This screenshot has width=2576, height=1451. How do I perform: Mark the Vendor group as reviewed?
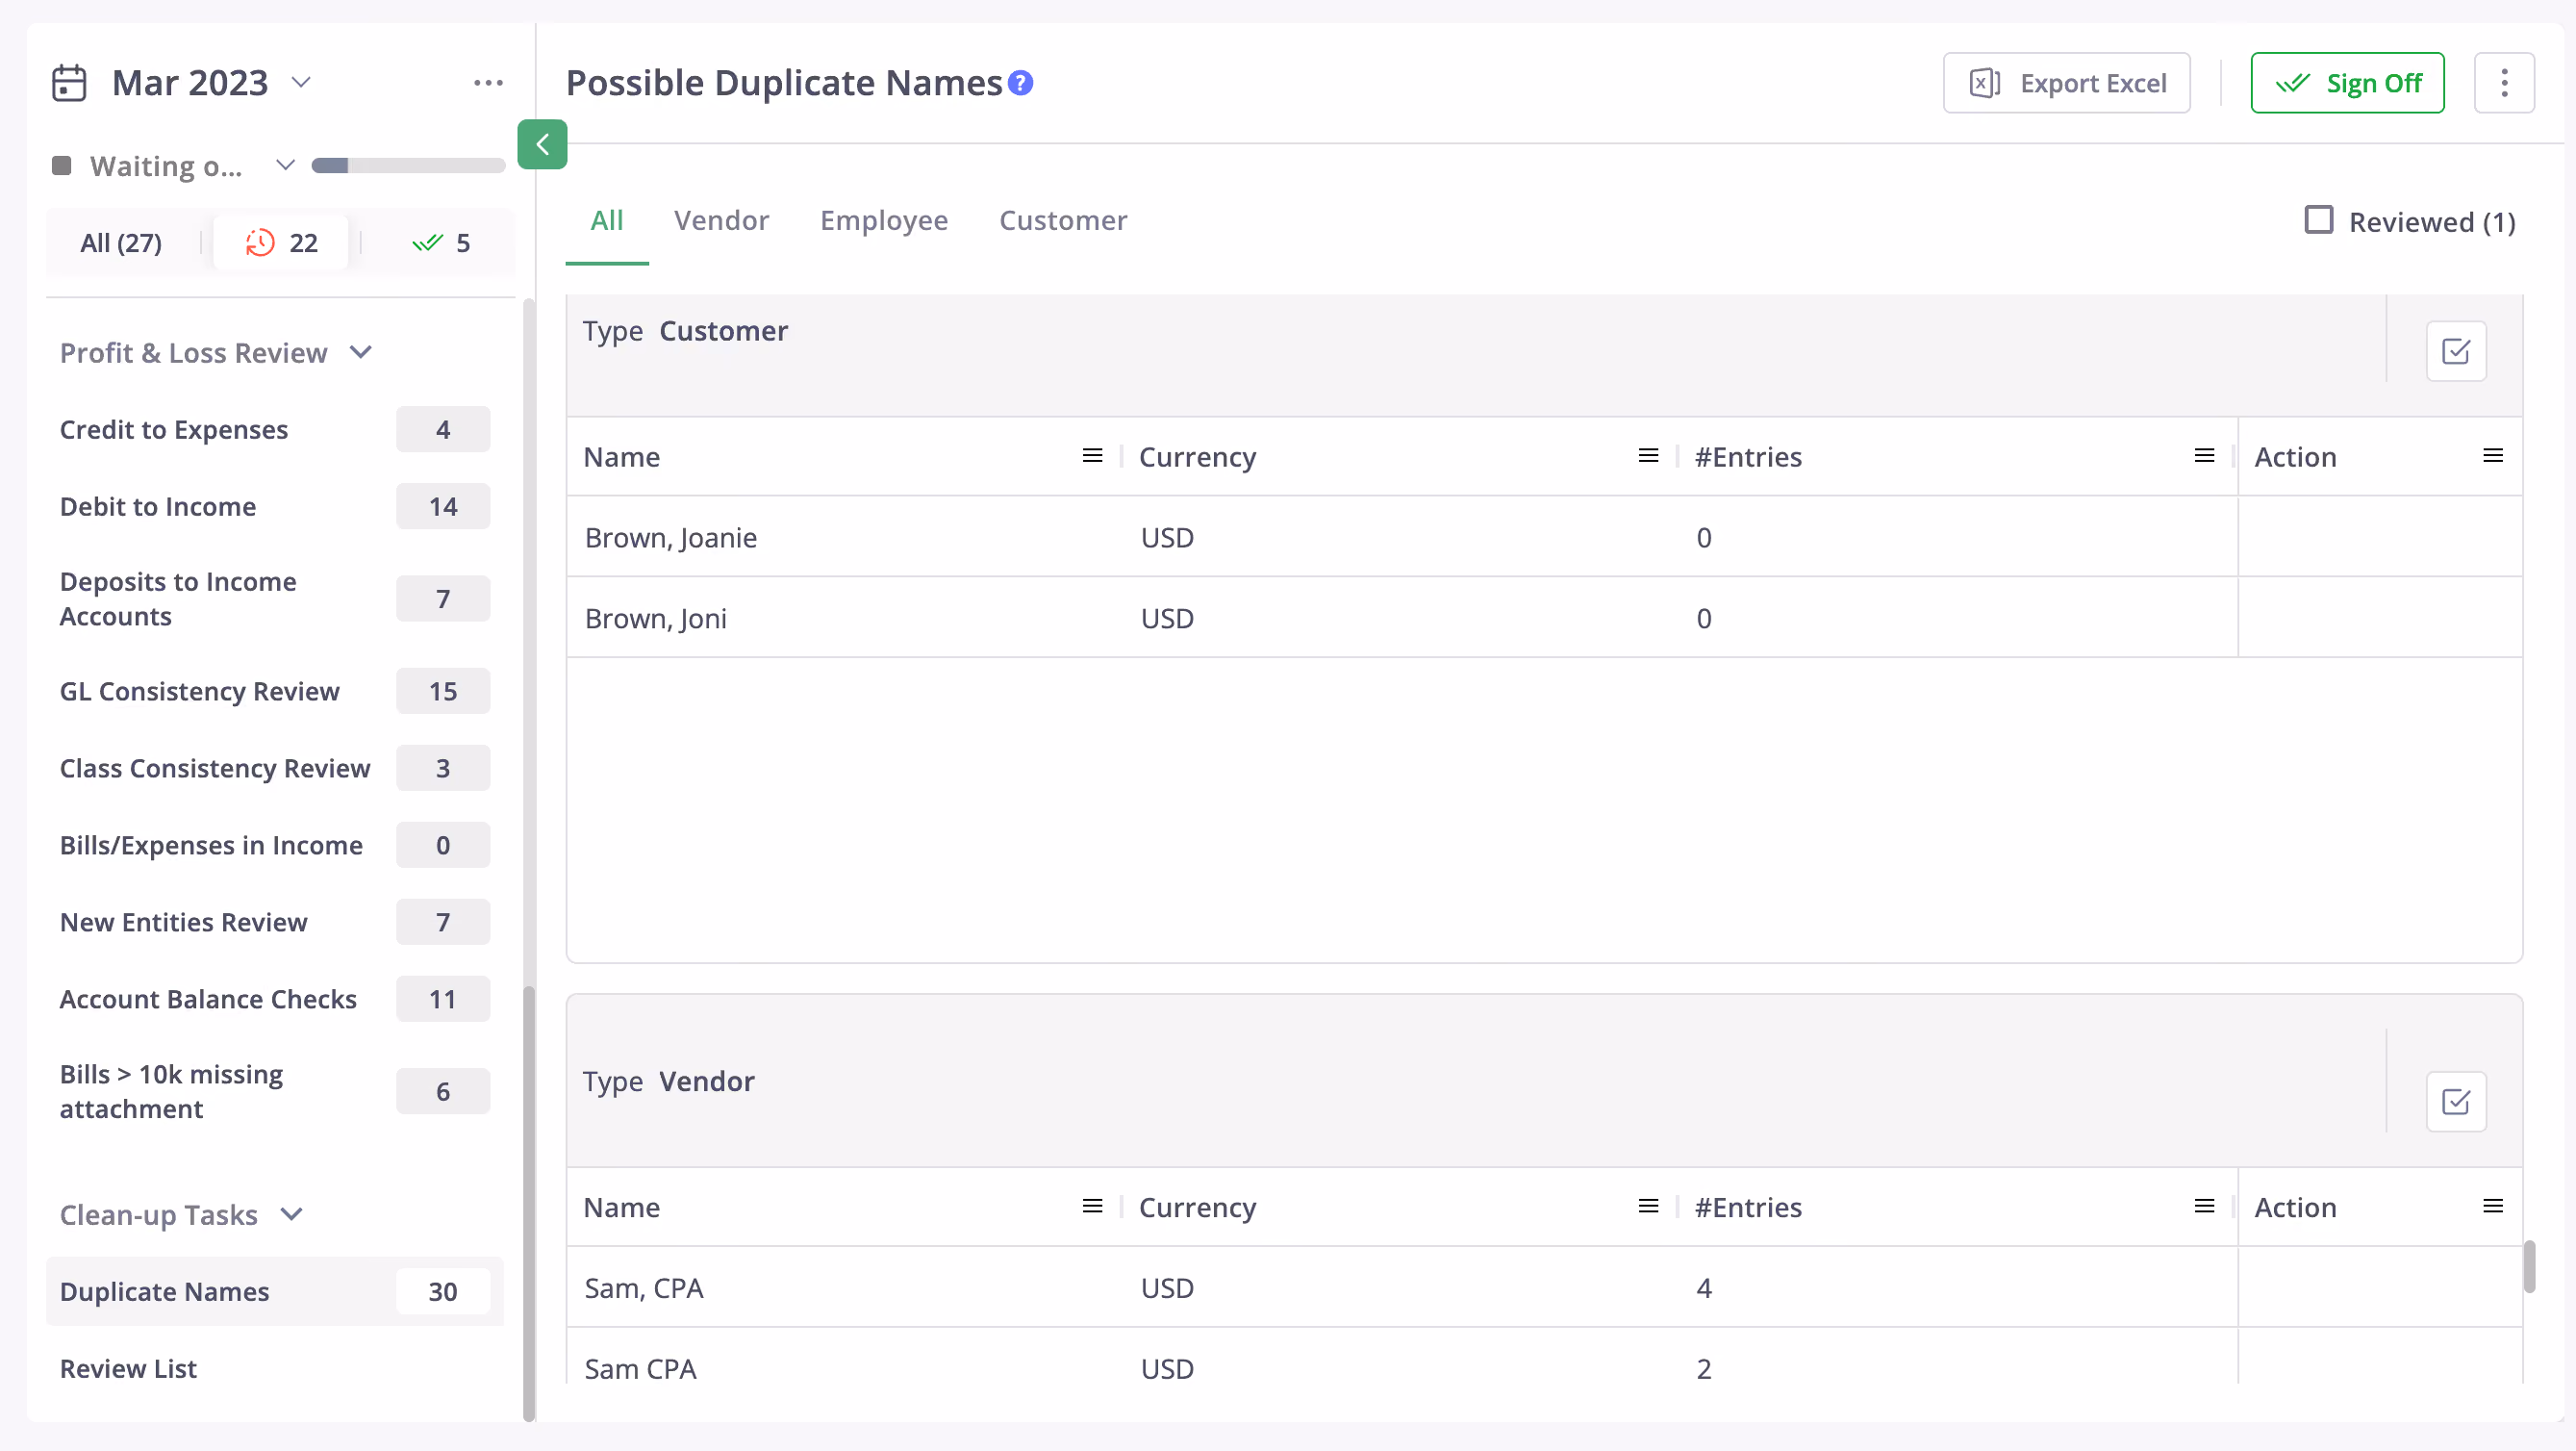click(x=2456, y=1102)
